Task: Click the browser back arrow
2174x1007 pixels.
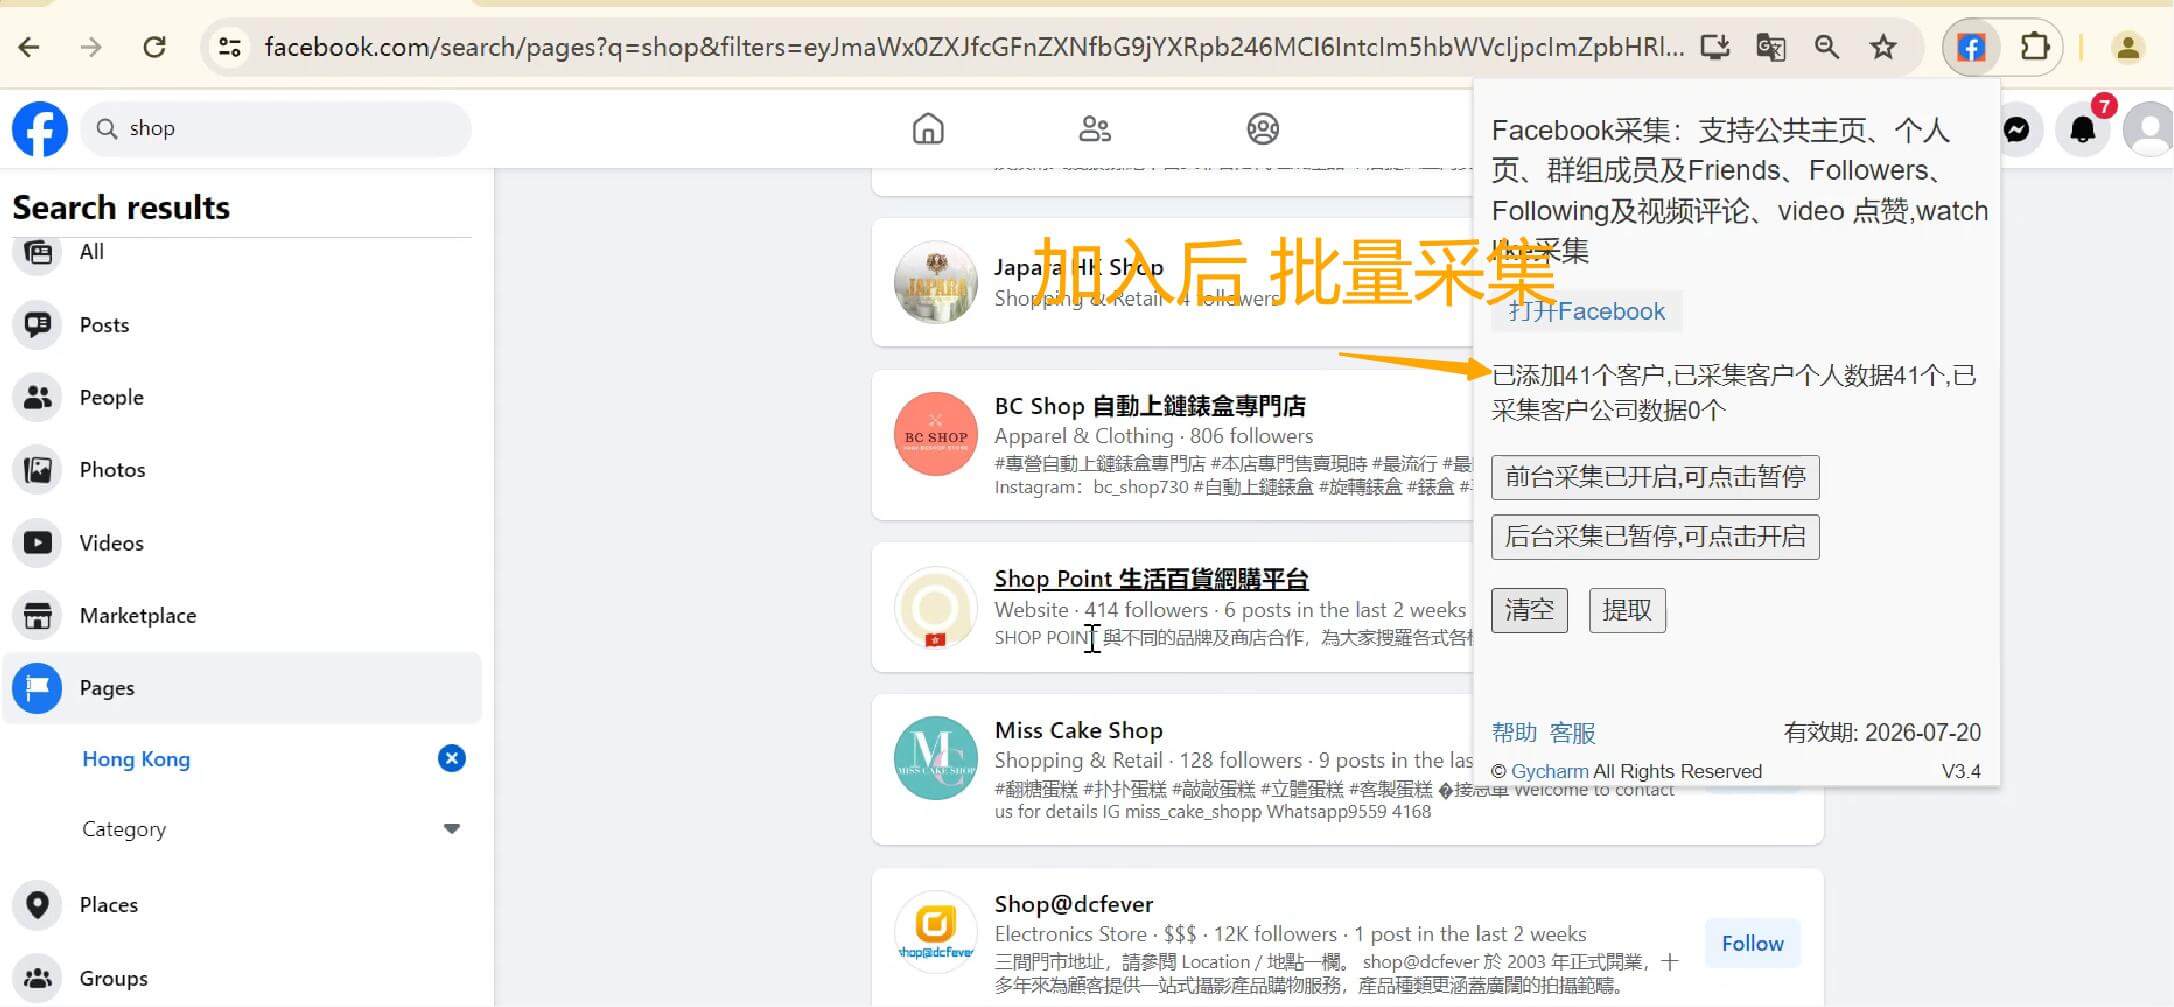Action: pyautogui.click(x=30, y=47)
